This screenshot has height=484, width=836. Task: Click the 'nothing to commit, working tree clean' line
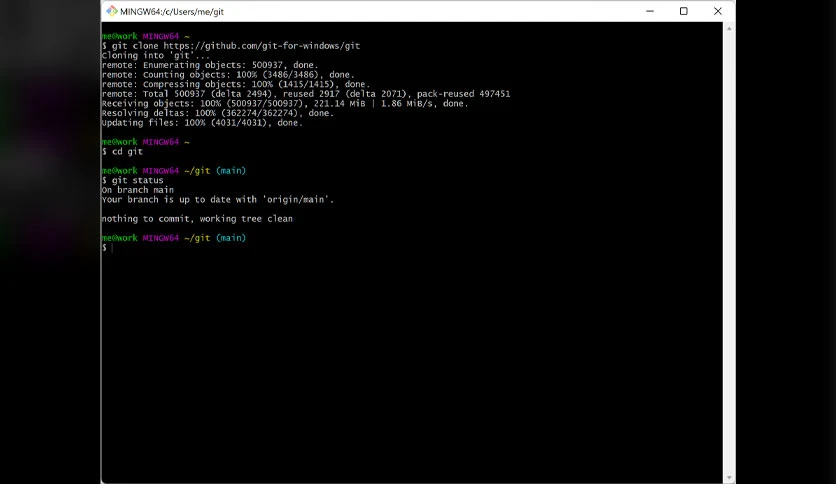pos(197,219)
